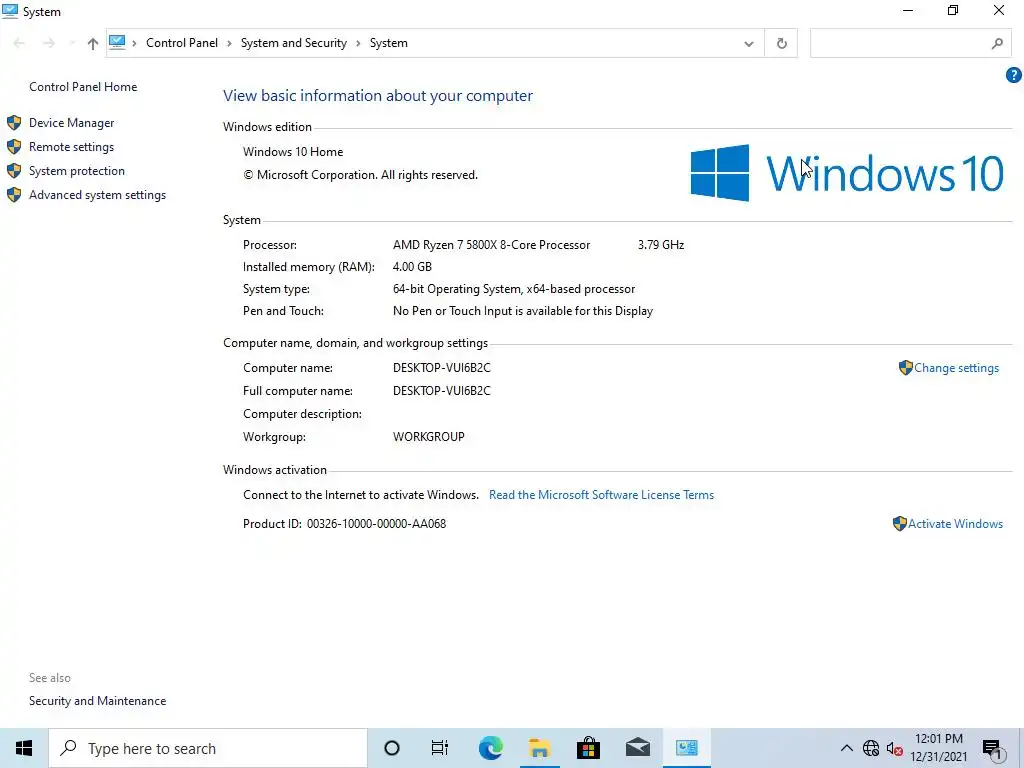Open the blue Help question-mark icon
This screenshot has height=768, width=1024.
pyautogui.click(x=1013, y=75)
